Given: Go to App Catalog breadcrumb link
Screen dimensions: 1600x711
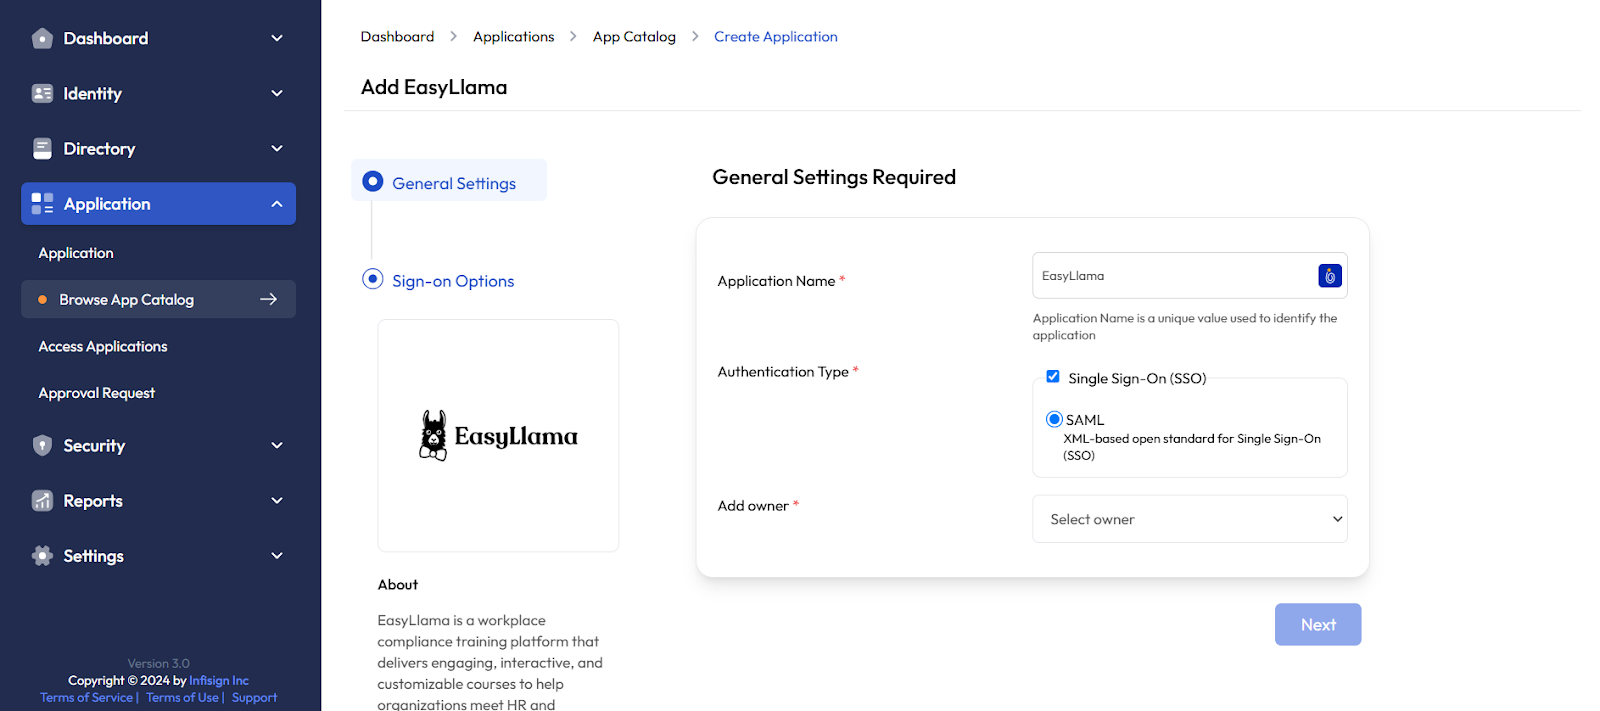Looking at the screenshot, I should (634, 36).
